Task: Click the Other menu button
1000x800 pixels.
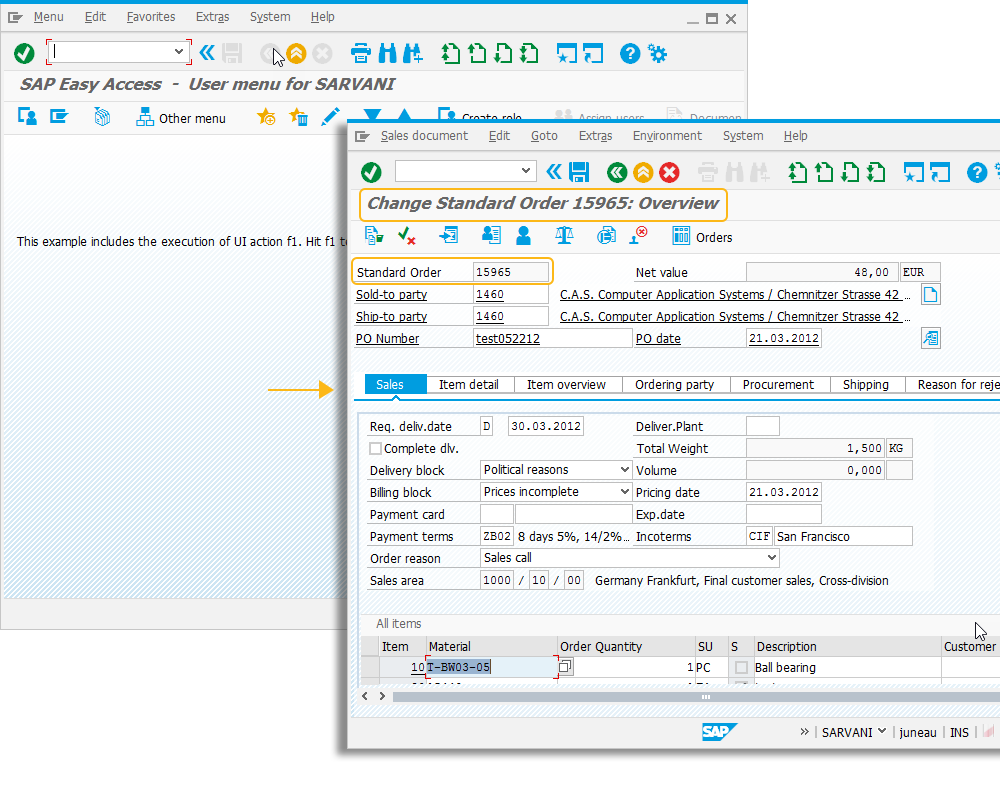Action: point(181,118)
